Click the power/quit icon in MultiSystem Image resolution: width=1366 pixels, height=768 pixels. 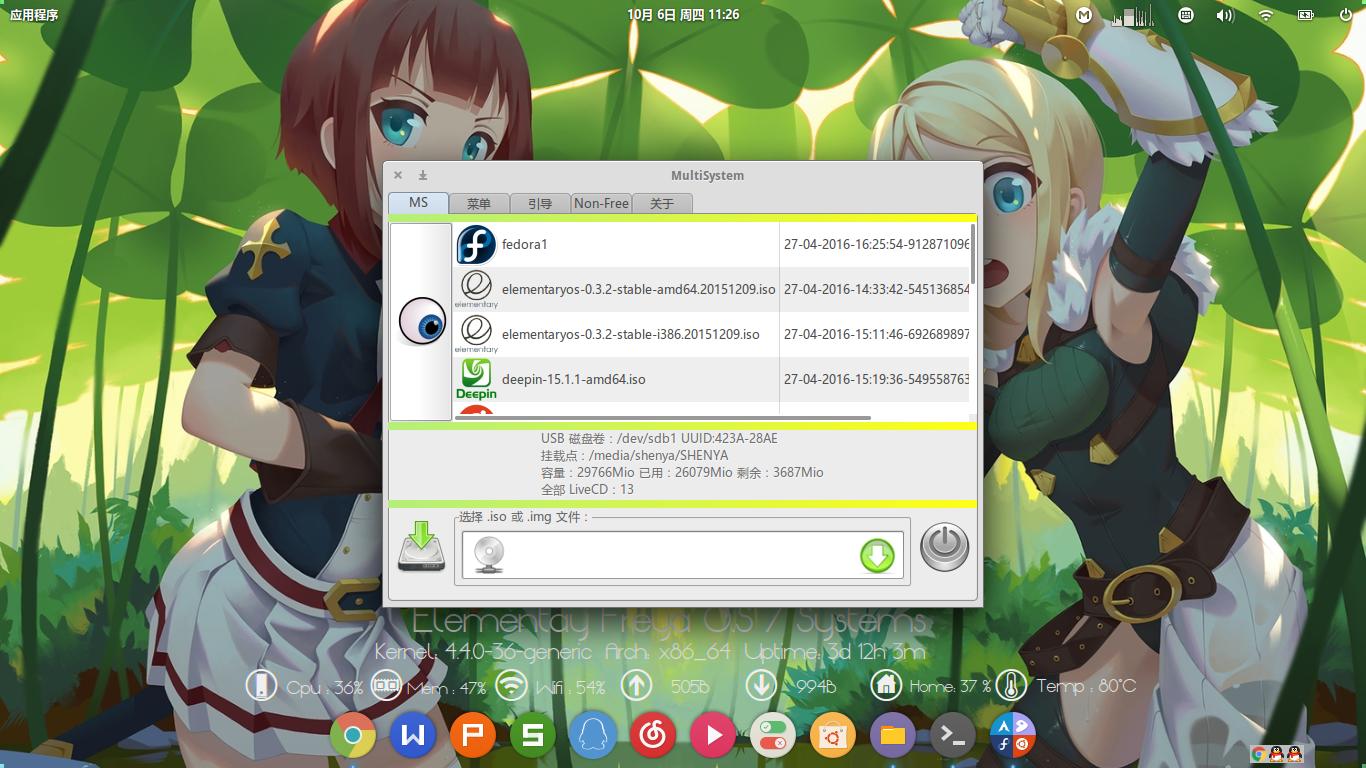point(943,547)
